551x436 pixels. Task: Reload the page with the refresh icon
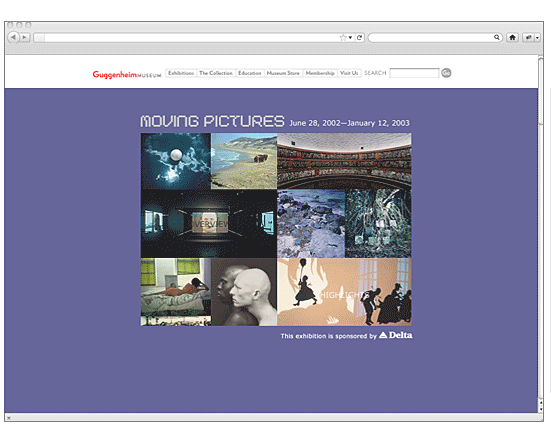(359, 38)
